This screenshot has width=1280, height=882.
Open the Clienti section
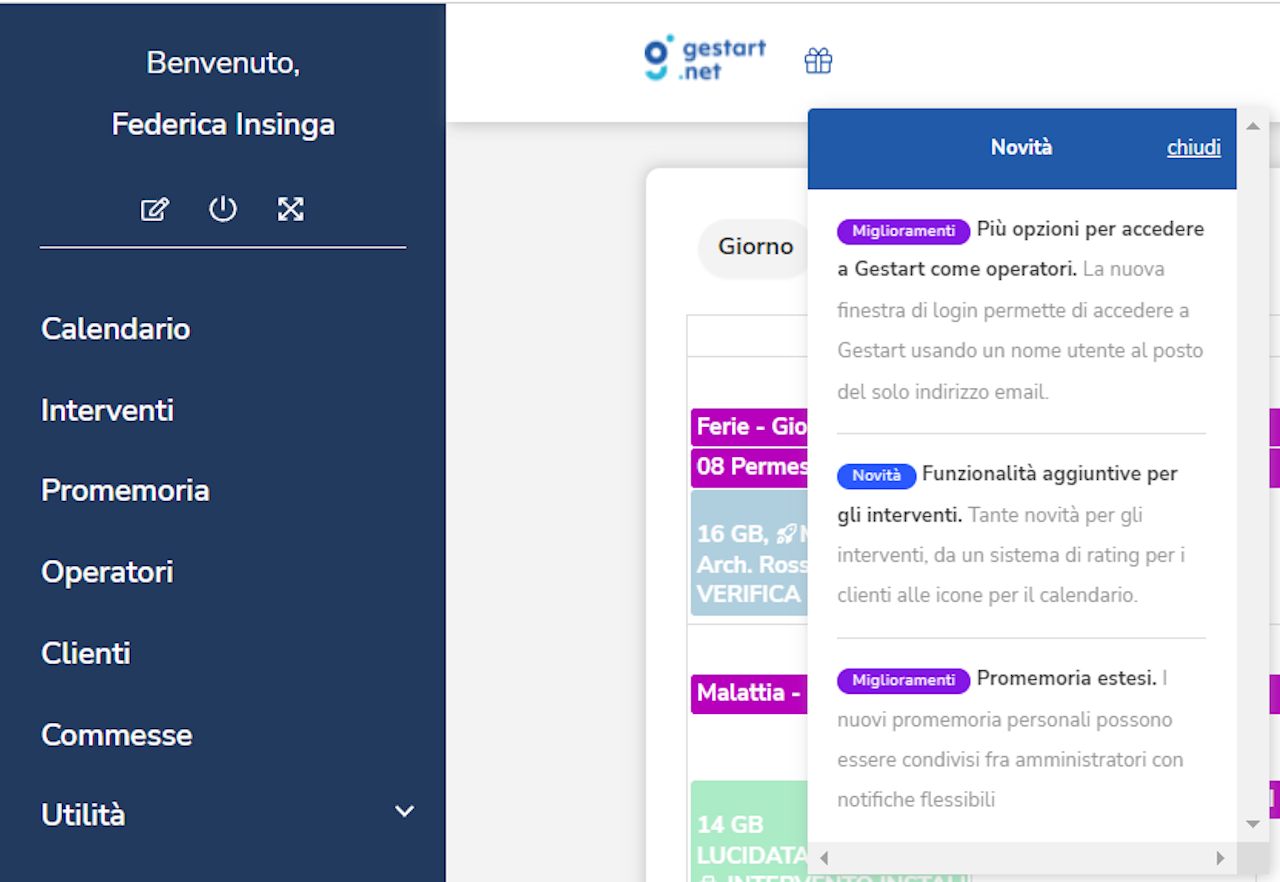point(86,653)
